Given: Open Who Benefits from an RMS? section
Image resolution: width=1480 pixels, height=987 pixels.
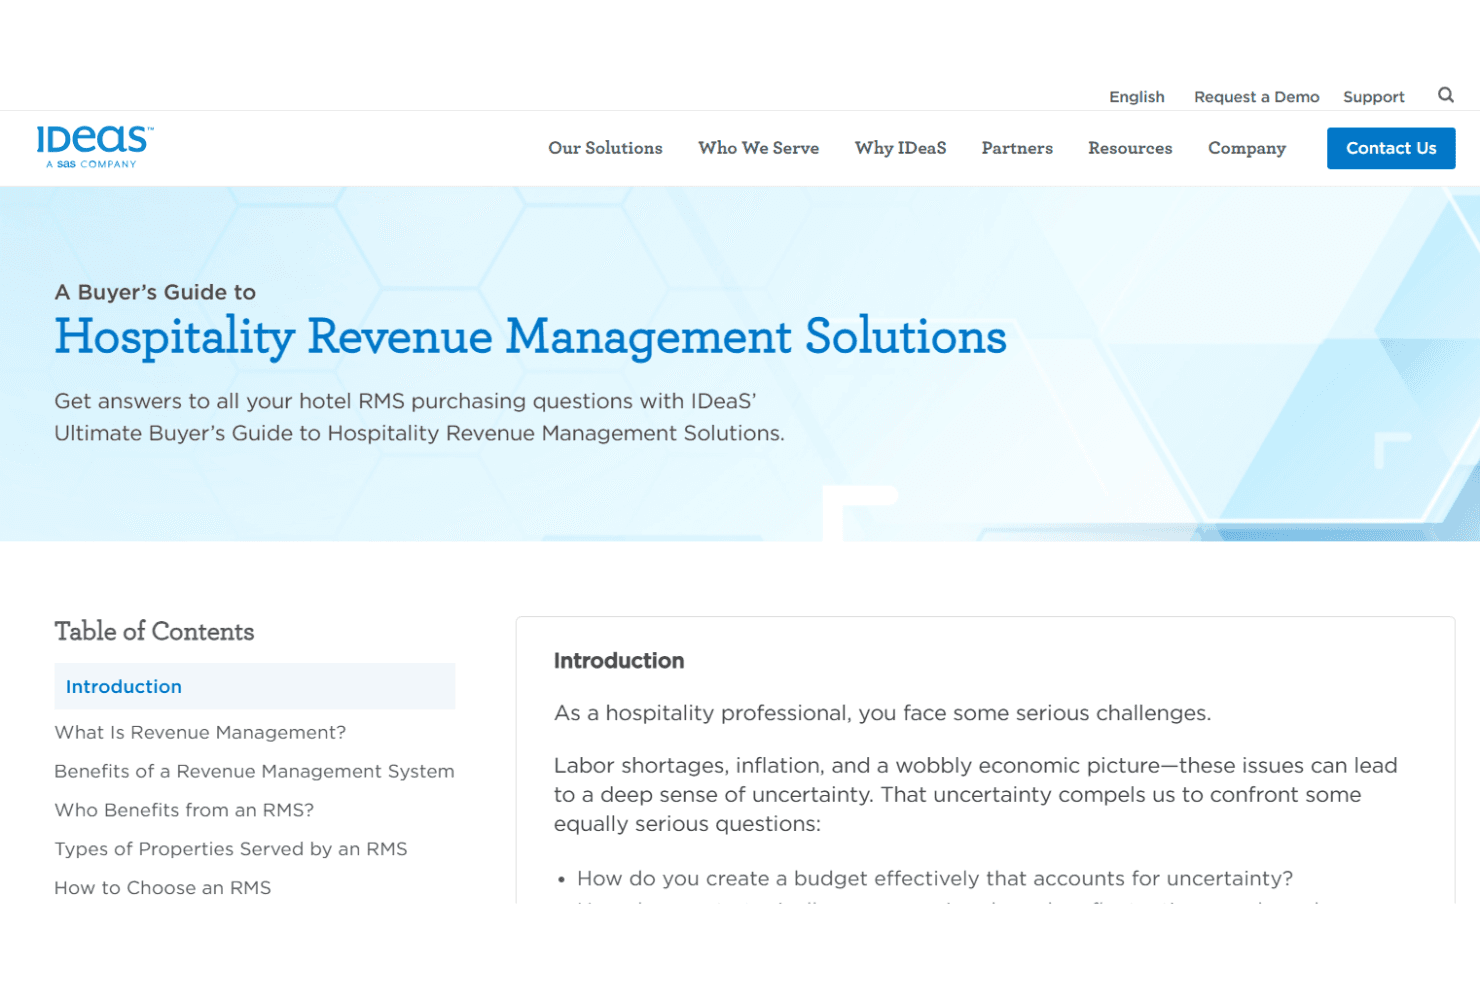Looking at the screenshot, I should (184, 811).
